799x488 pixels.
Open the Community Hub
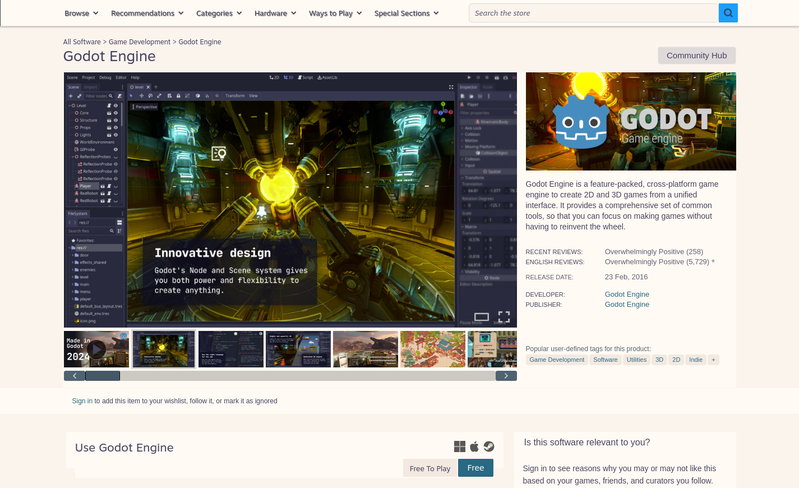697,56
